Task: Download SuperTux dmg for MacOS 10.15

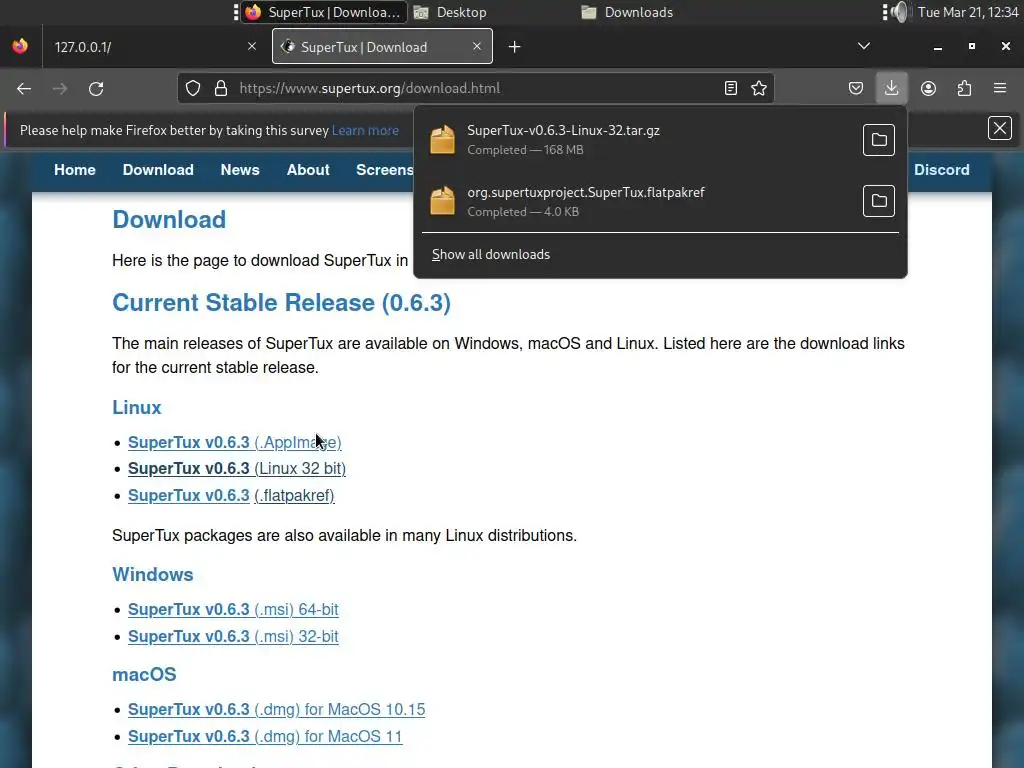Action: pos(276,709)
